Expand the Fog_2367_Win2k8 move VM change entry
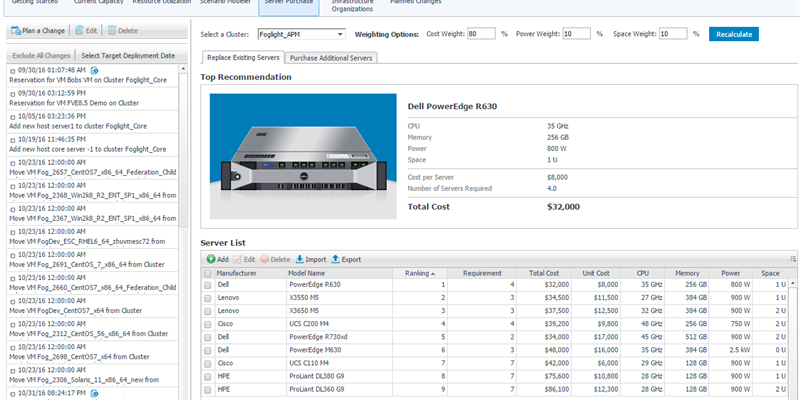800x400 pixels. (x=13, y=209)
